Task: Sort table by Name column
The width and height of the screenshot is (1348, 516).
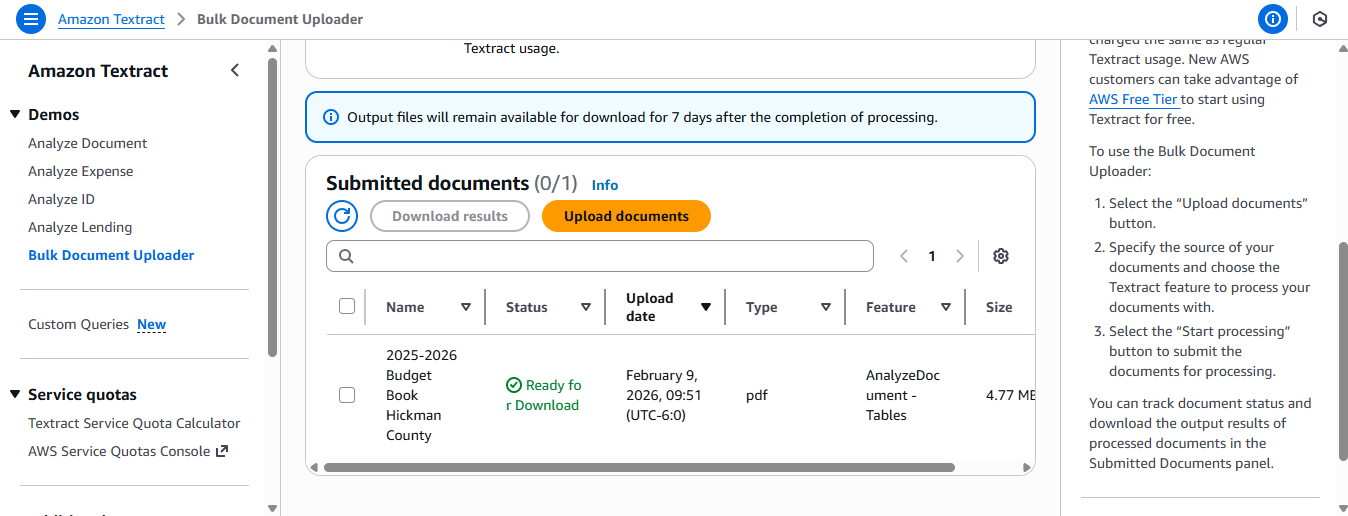Action: 465,307
